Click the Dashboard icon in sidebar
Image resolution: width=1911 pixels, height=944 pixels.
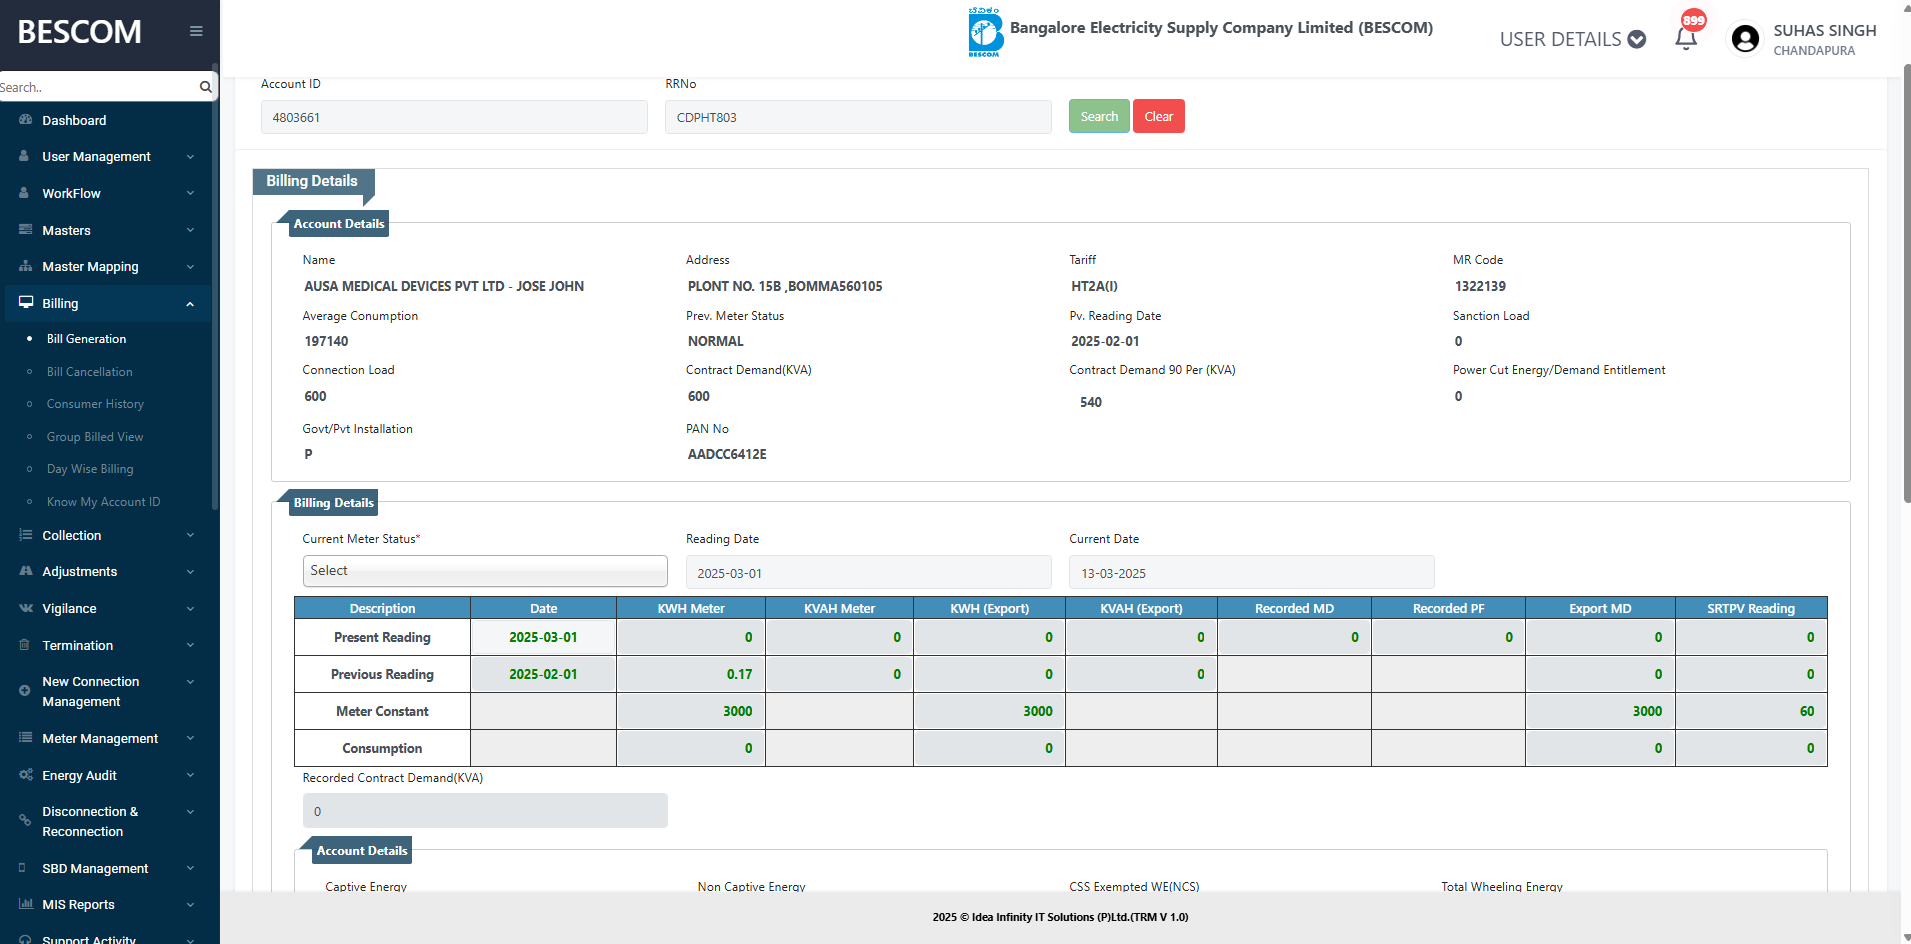pos(25,120)
